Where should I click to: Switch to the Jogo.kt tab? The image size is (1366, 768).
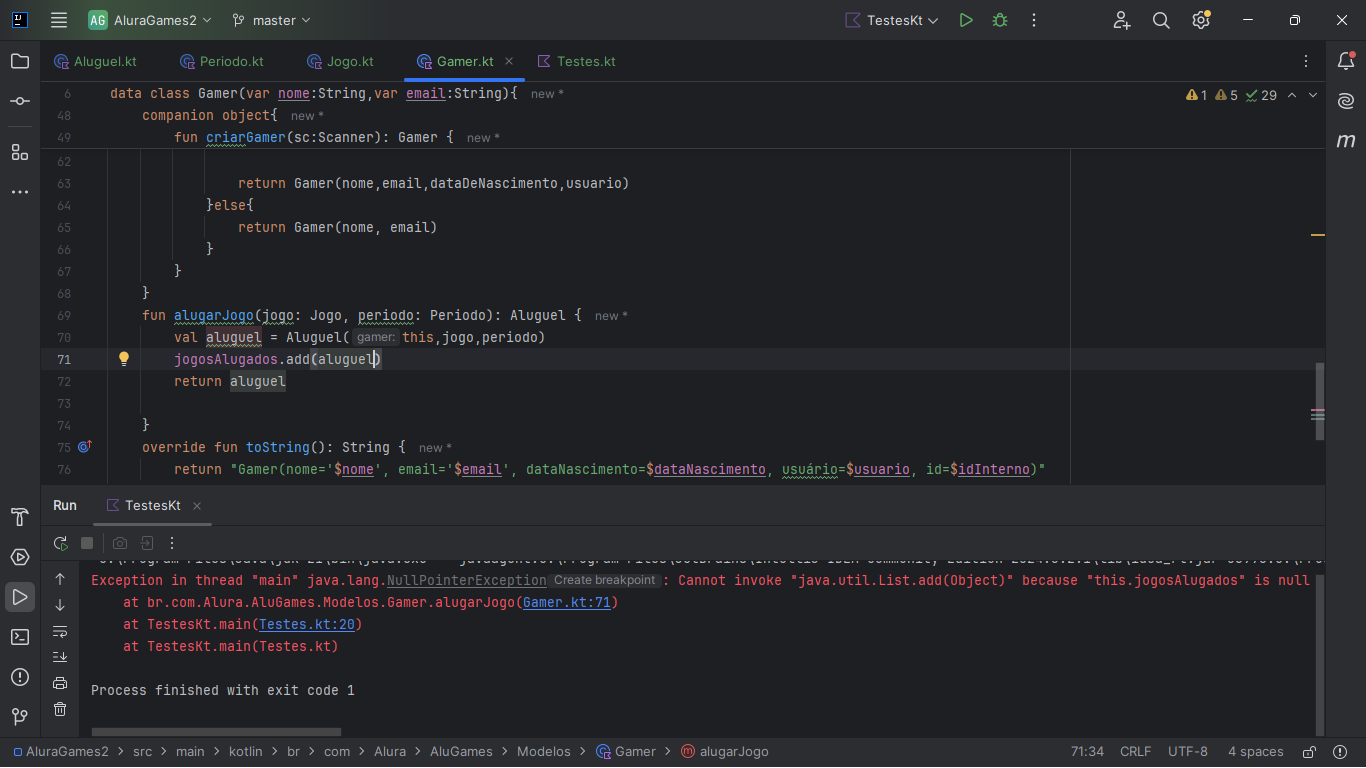coord(340,61)
